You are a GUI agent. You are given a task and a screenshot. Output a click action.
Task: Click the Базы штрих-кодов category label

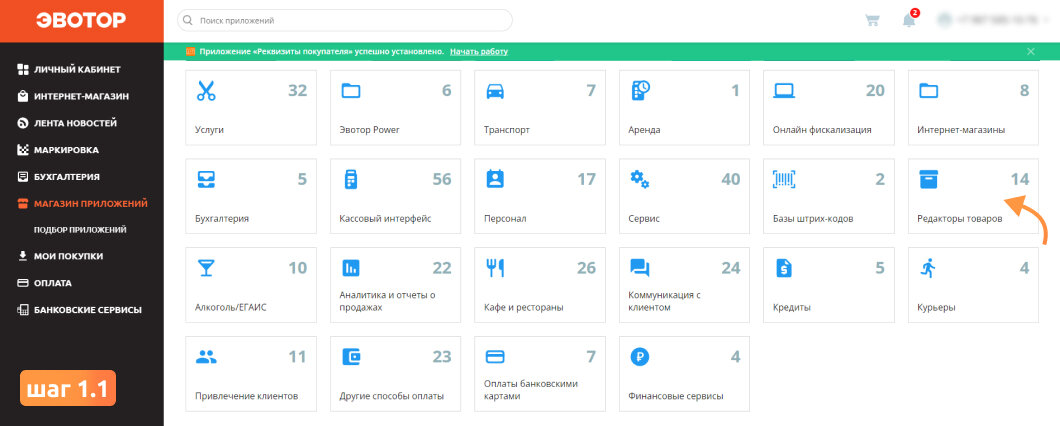pos(813,218)
